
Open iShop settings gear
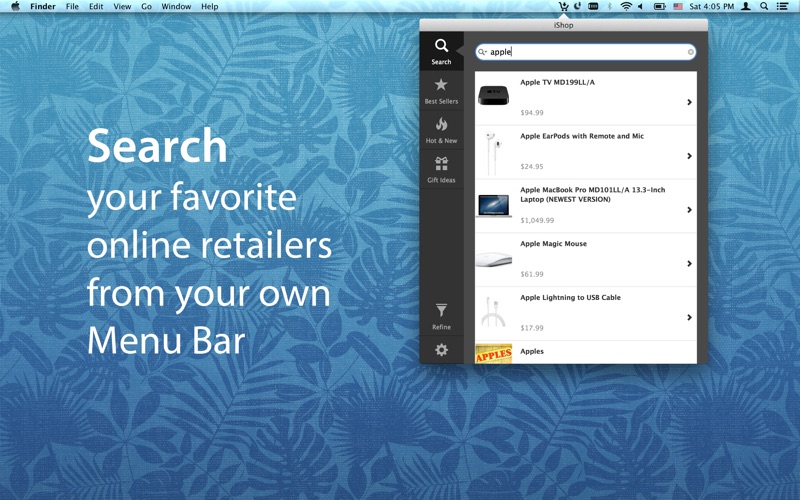441,350
